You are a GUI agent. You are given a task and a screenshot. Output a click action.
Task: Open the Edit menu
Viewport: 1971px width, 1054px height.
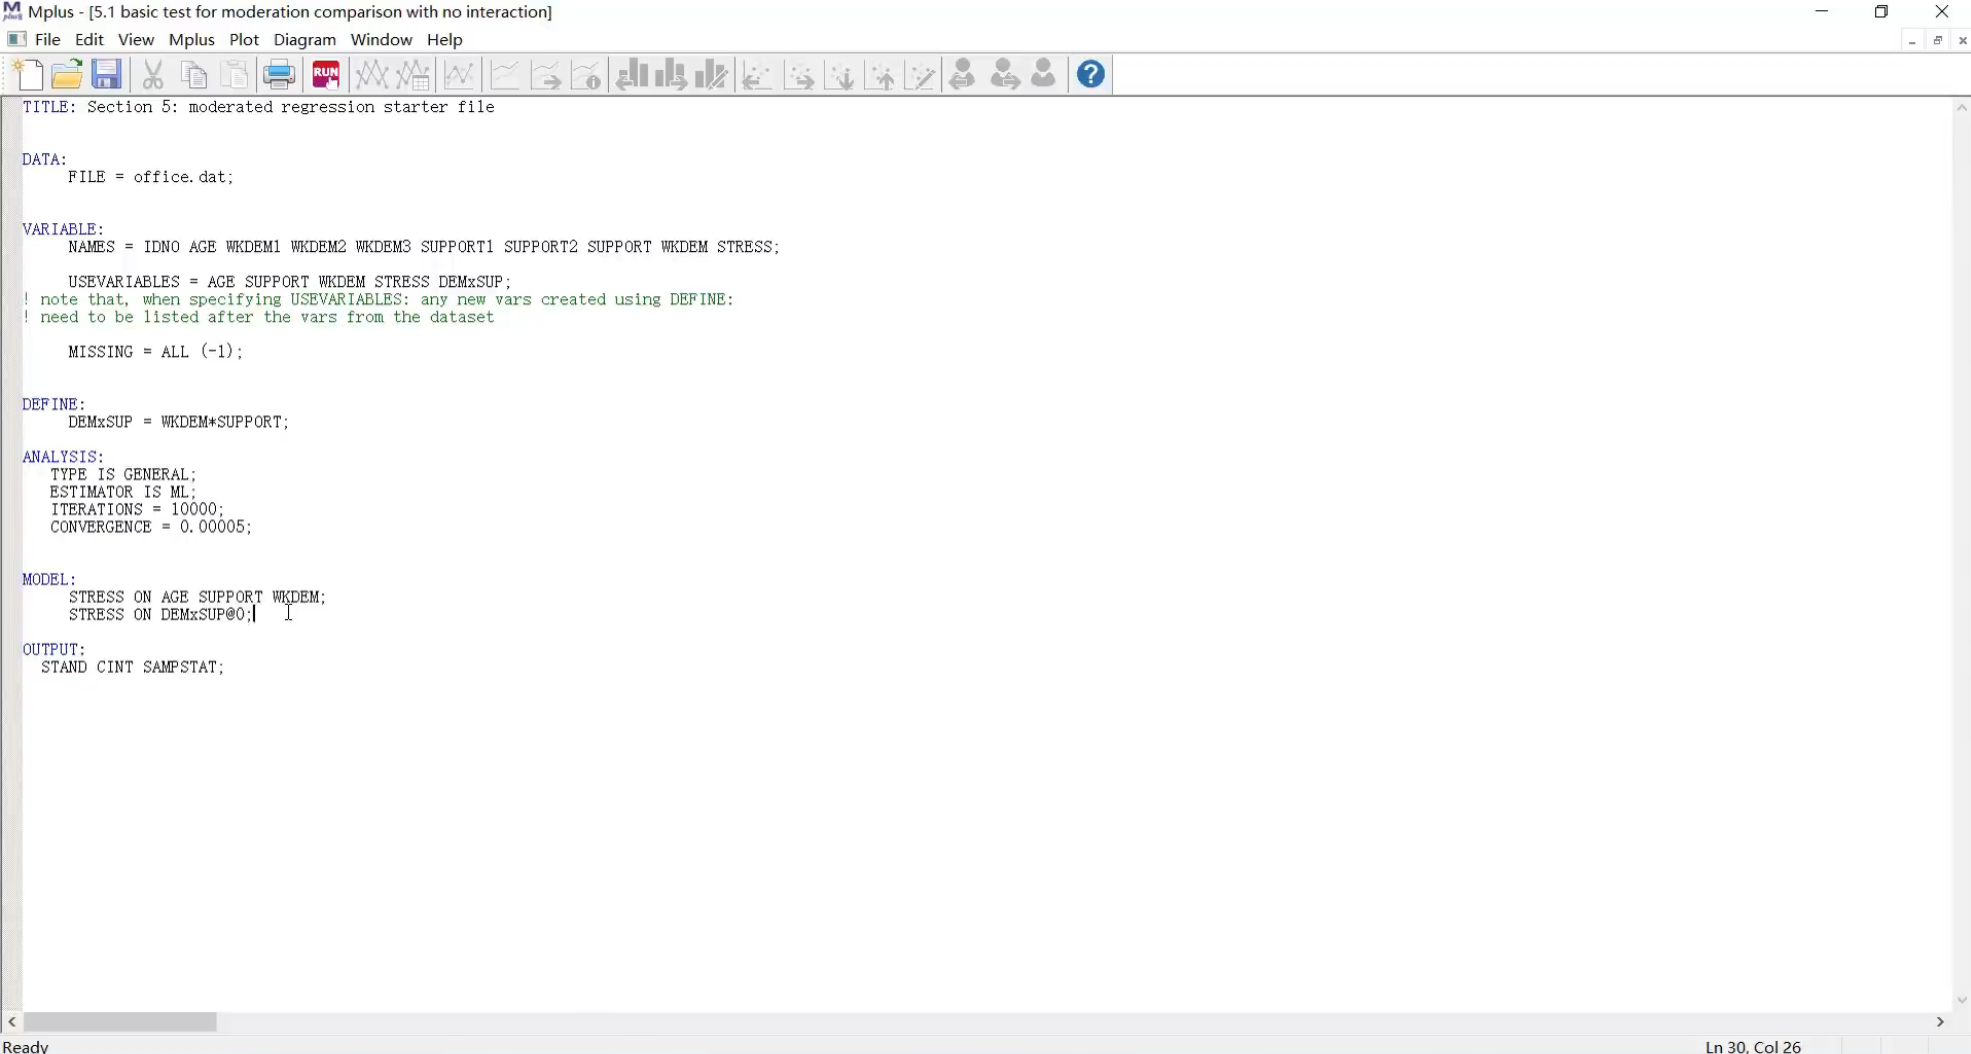pyautogui.click(x=89, y=40)
